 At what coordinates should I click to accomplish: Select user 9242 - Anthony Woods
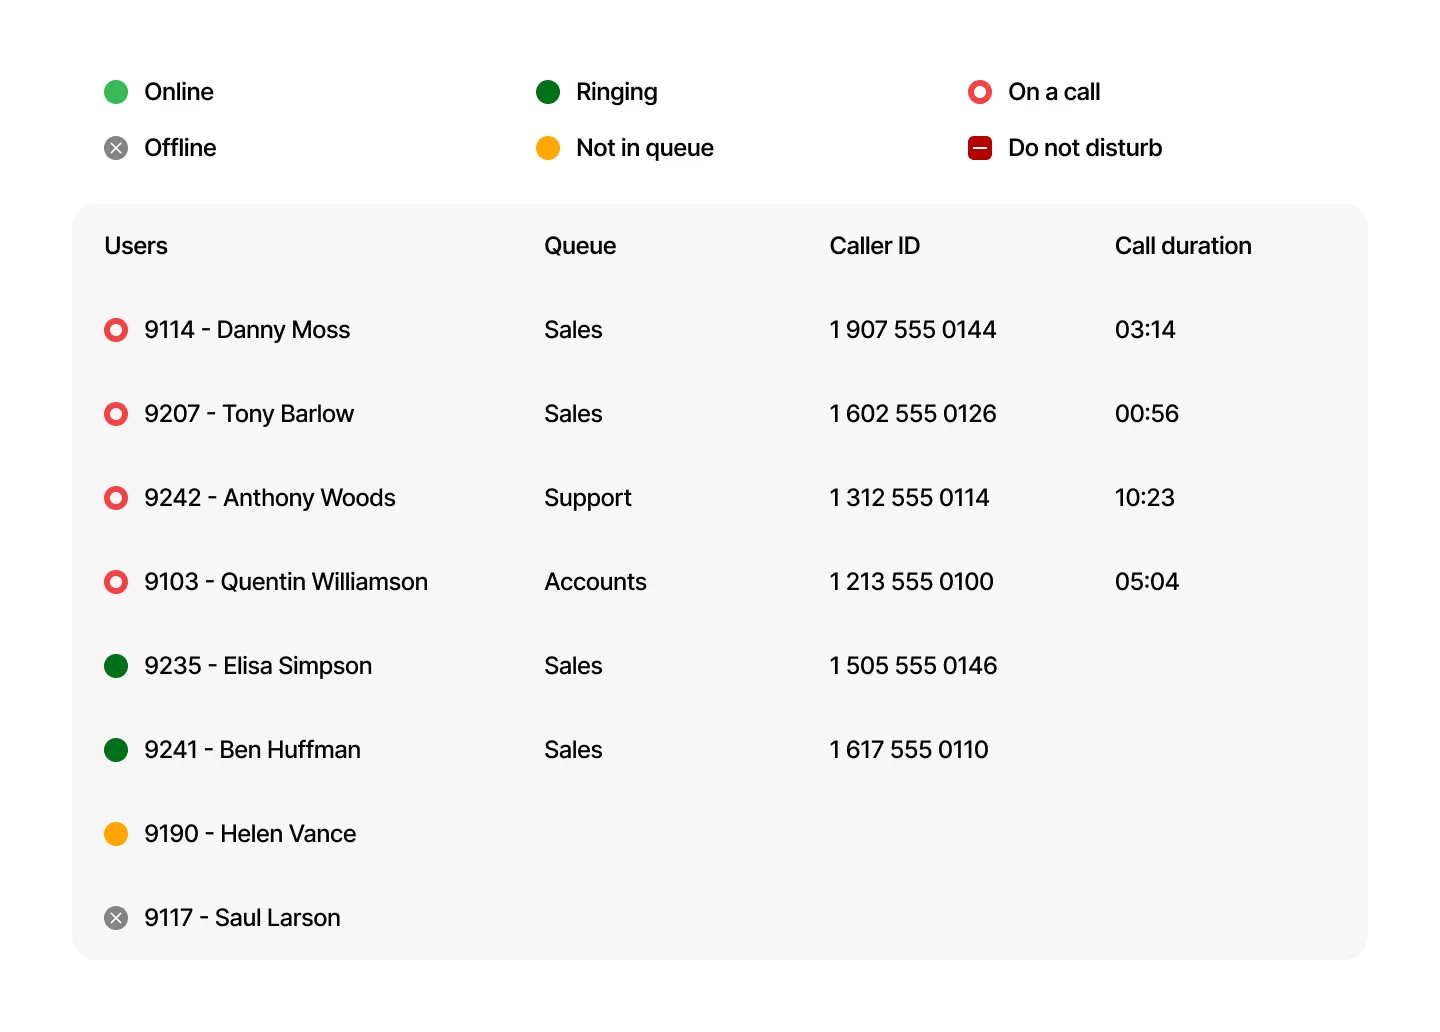(270, 498)
